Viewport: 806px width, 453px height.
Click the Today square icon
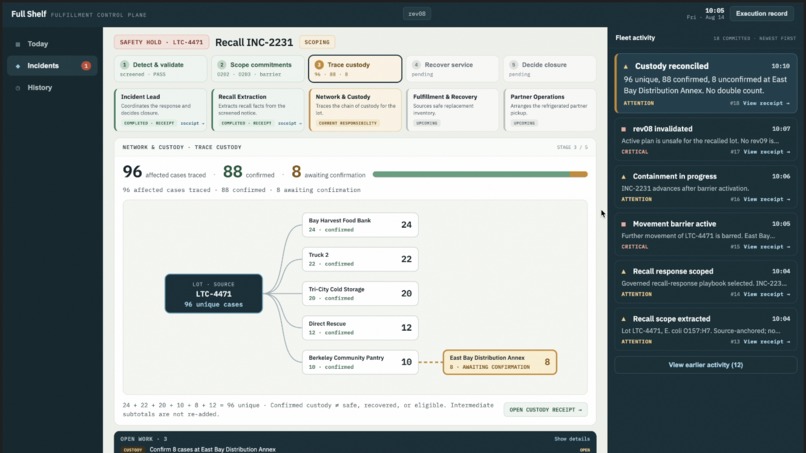pos(18,45)
